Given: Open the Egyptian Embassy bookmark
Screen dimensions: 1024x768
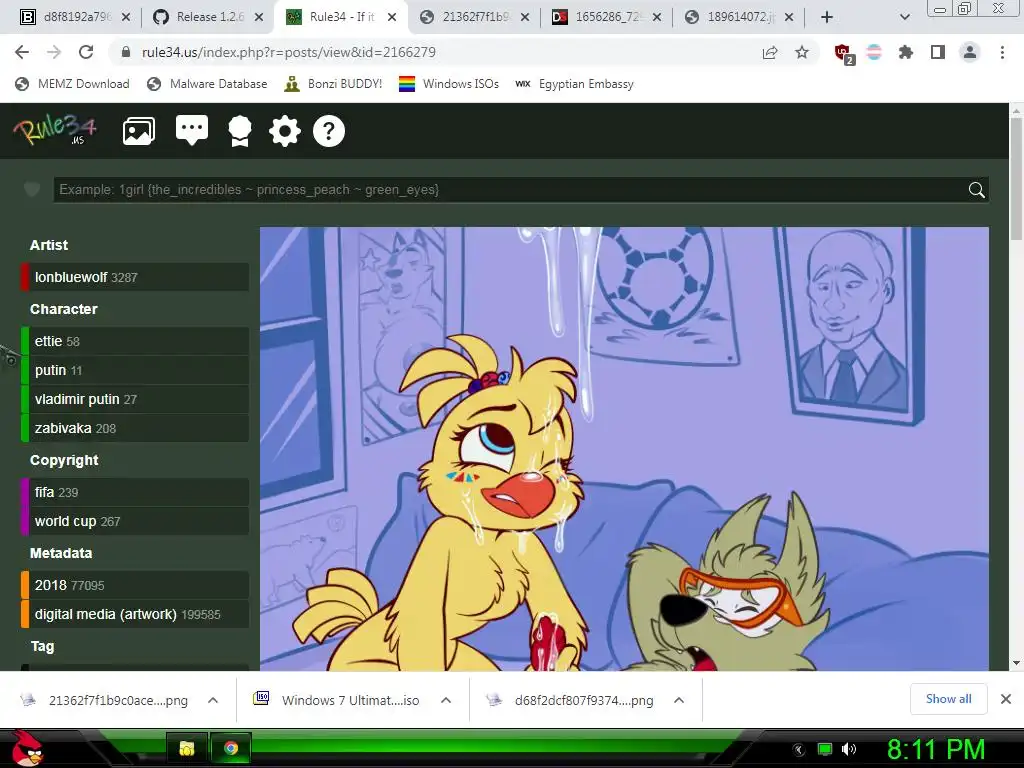Looking at the screenshot, I should 574,84.
